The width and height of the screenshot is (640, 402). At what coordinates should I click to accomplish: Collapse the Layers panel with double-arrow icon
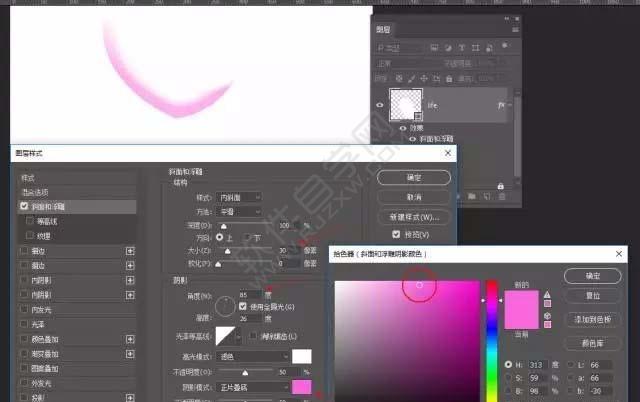(507, 18)
